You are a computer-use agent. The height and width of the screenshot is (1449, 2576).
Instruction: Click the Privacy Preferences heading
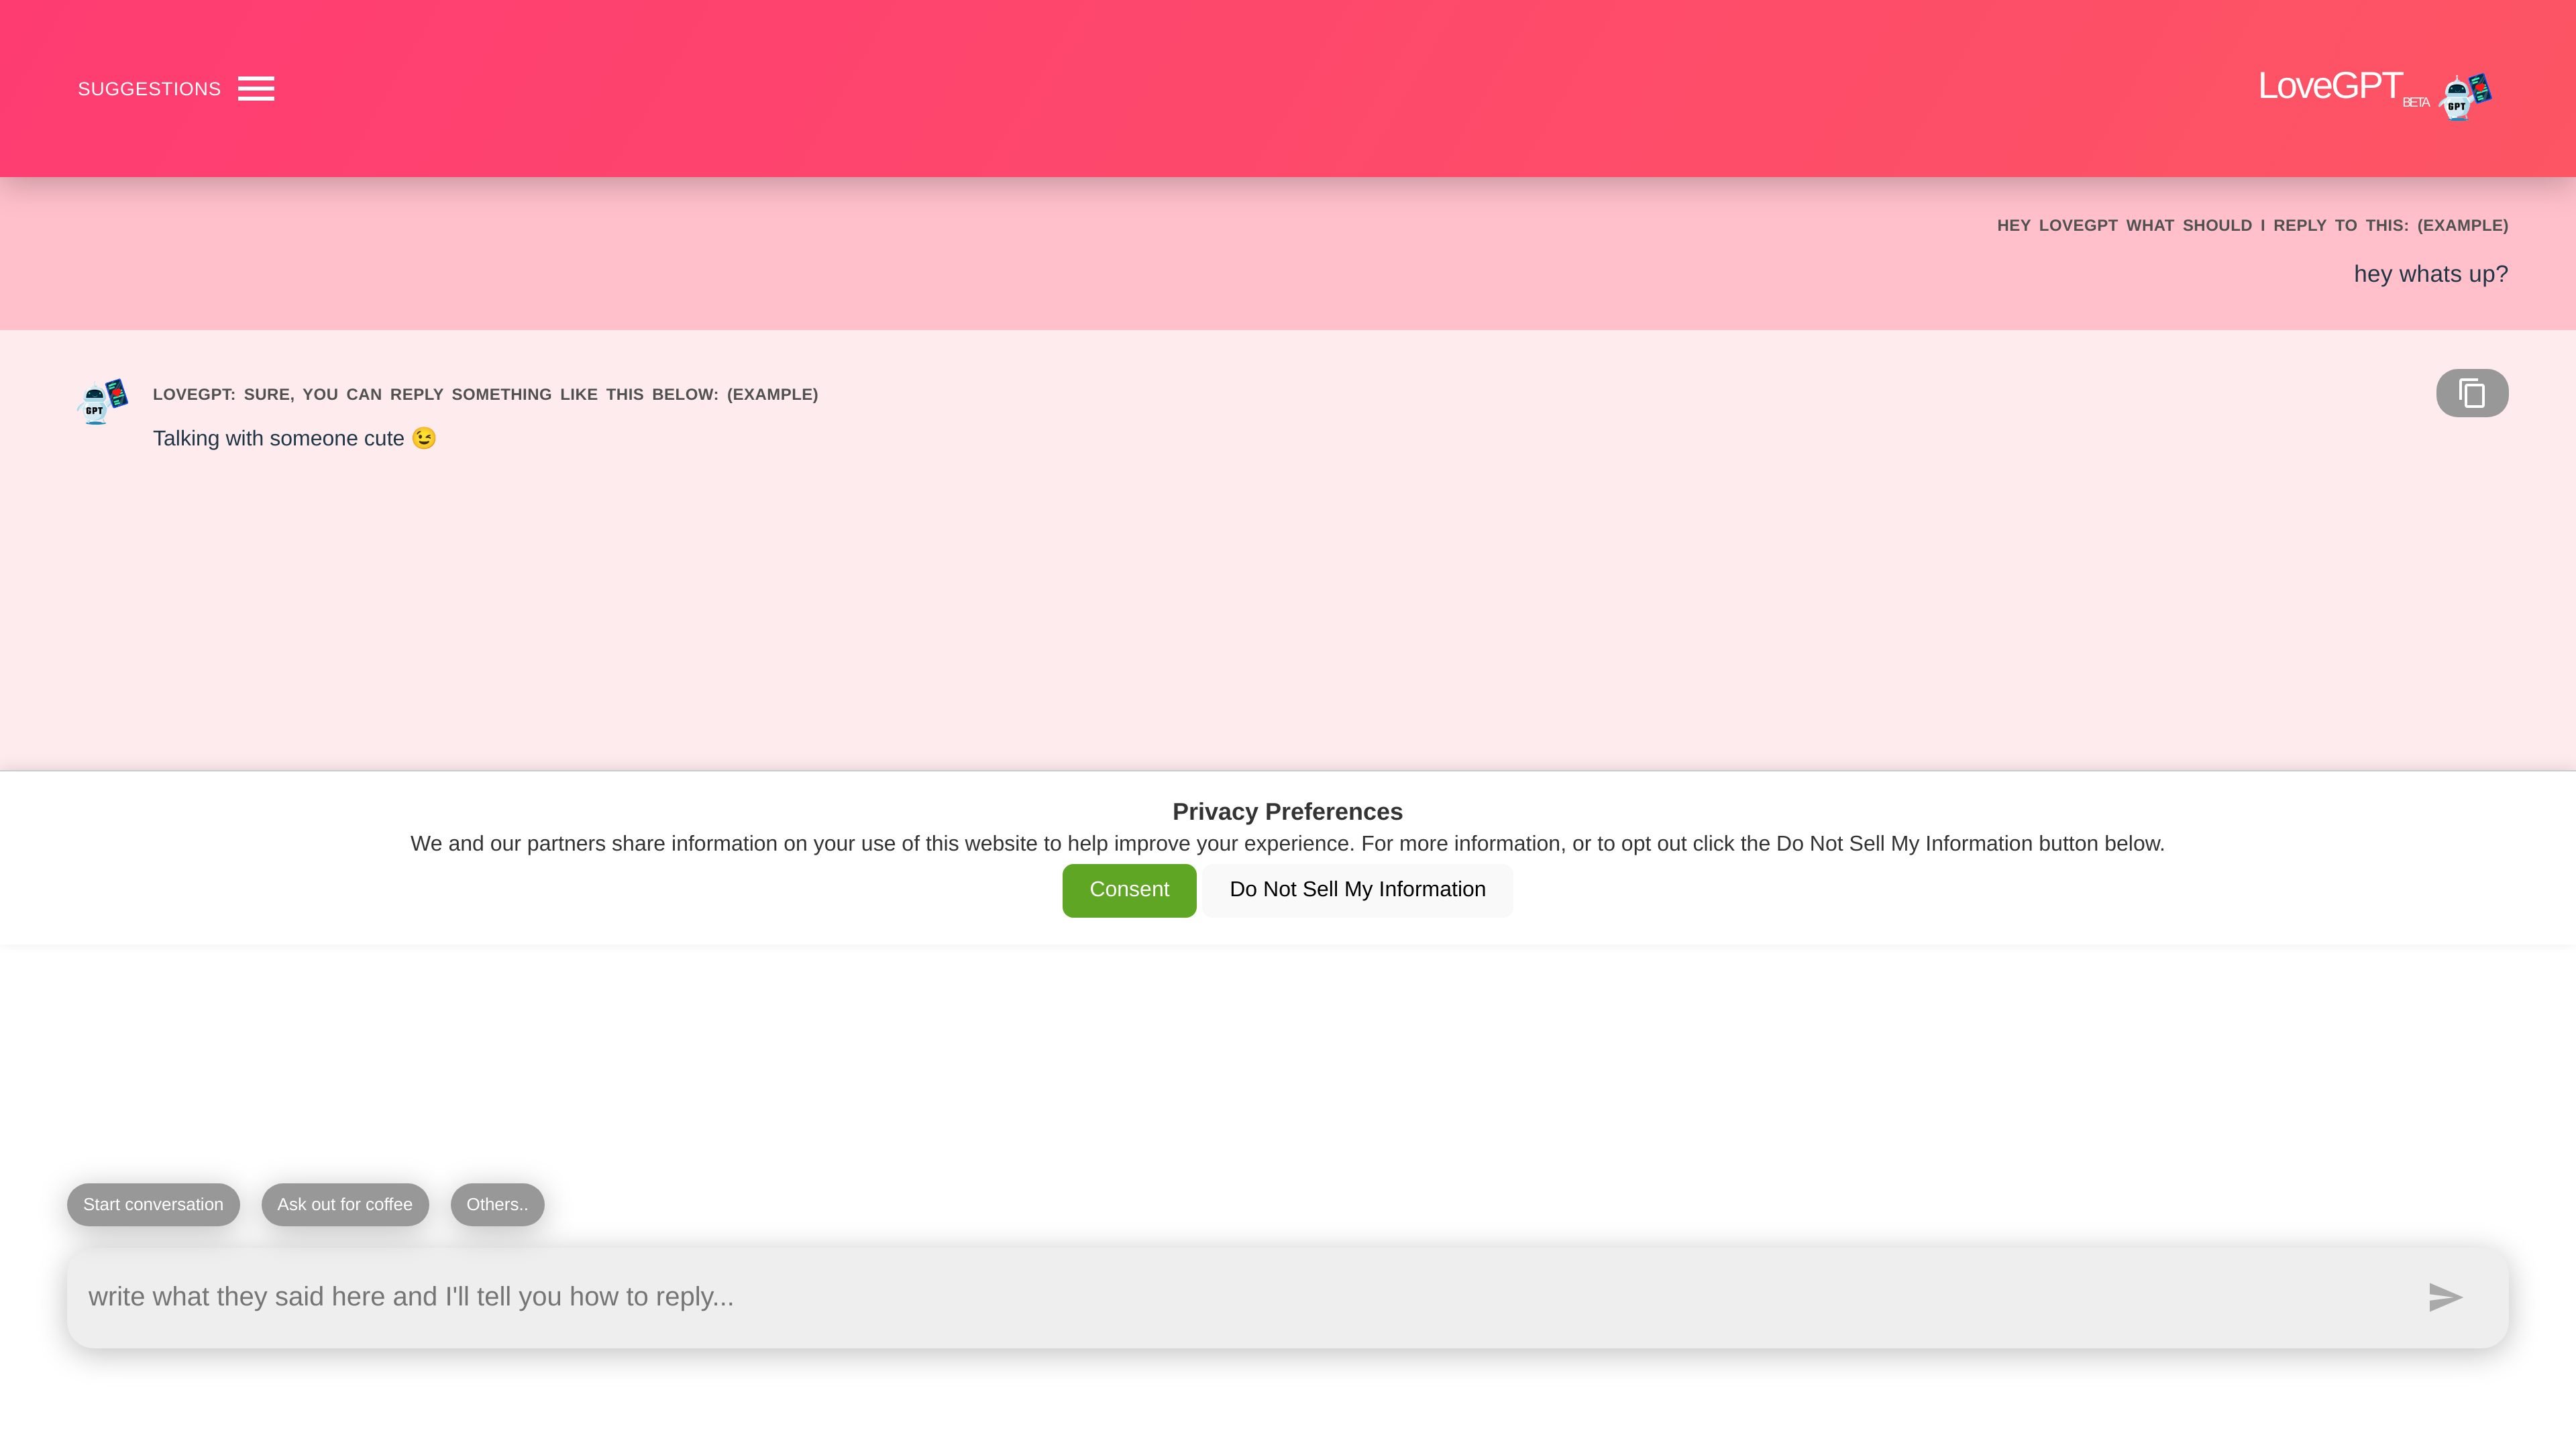point(1287,812)
